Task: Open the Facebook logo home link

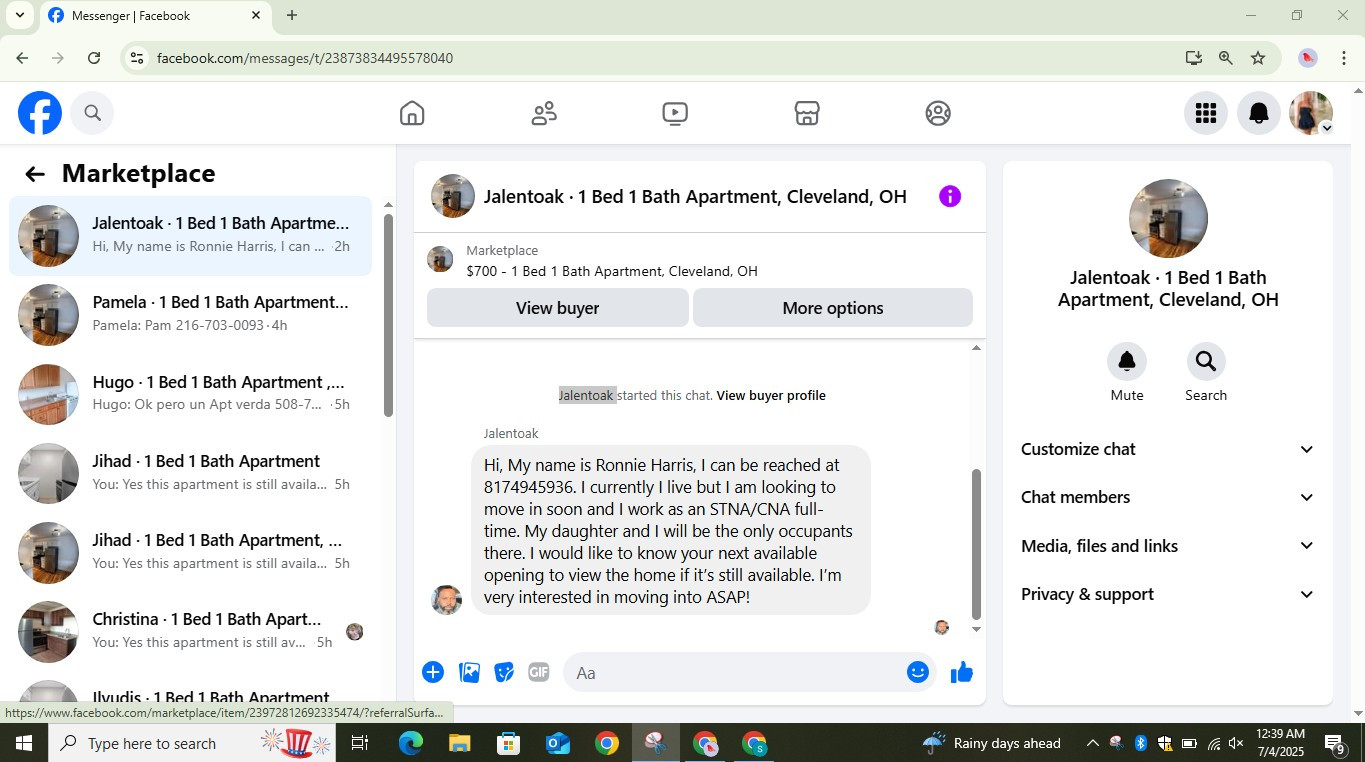Action: click(40, 113)
